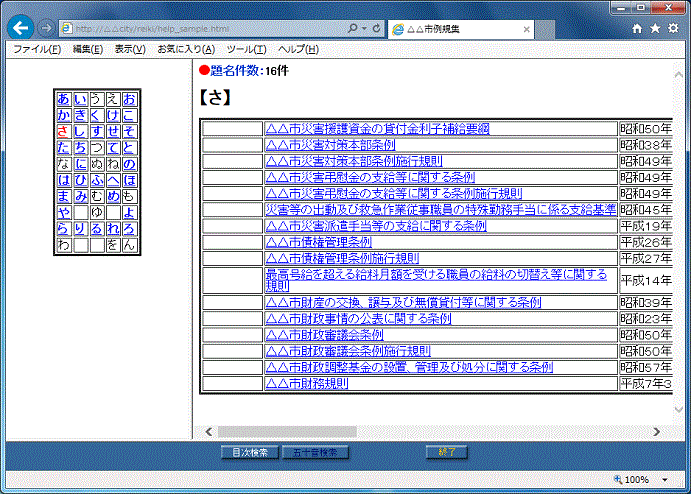Open the ツール(T) menu

point(246,49)
